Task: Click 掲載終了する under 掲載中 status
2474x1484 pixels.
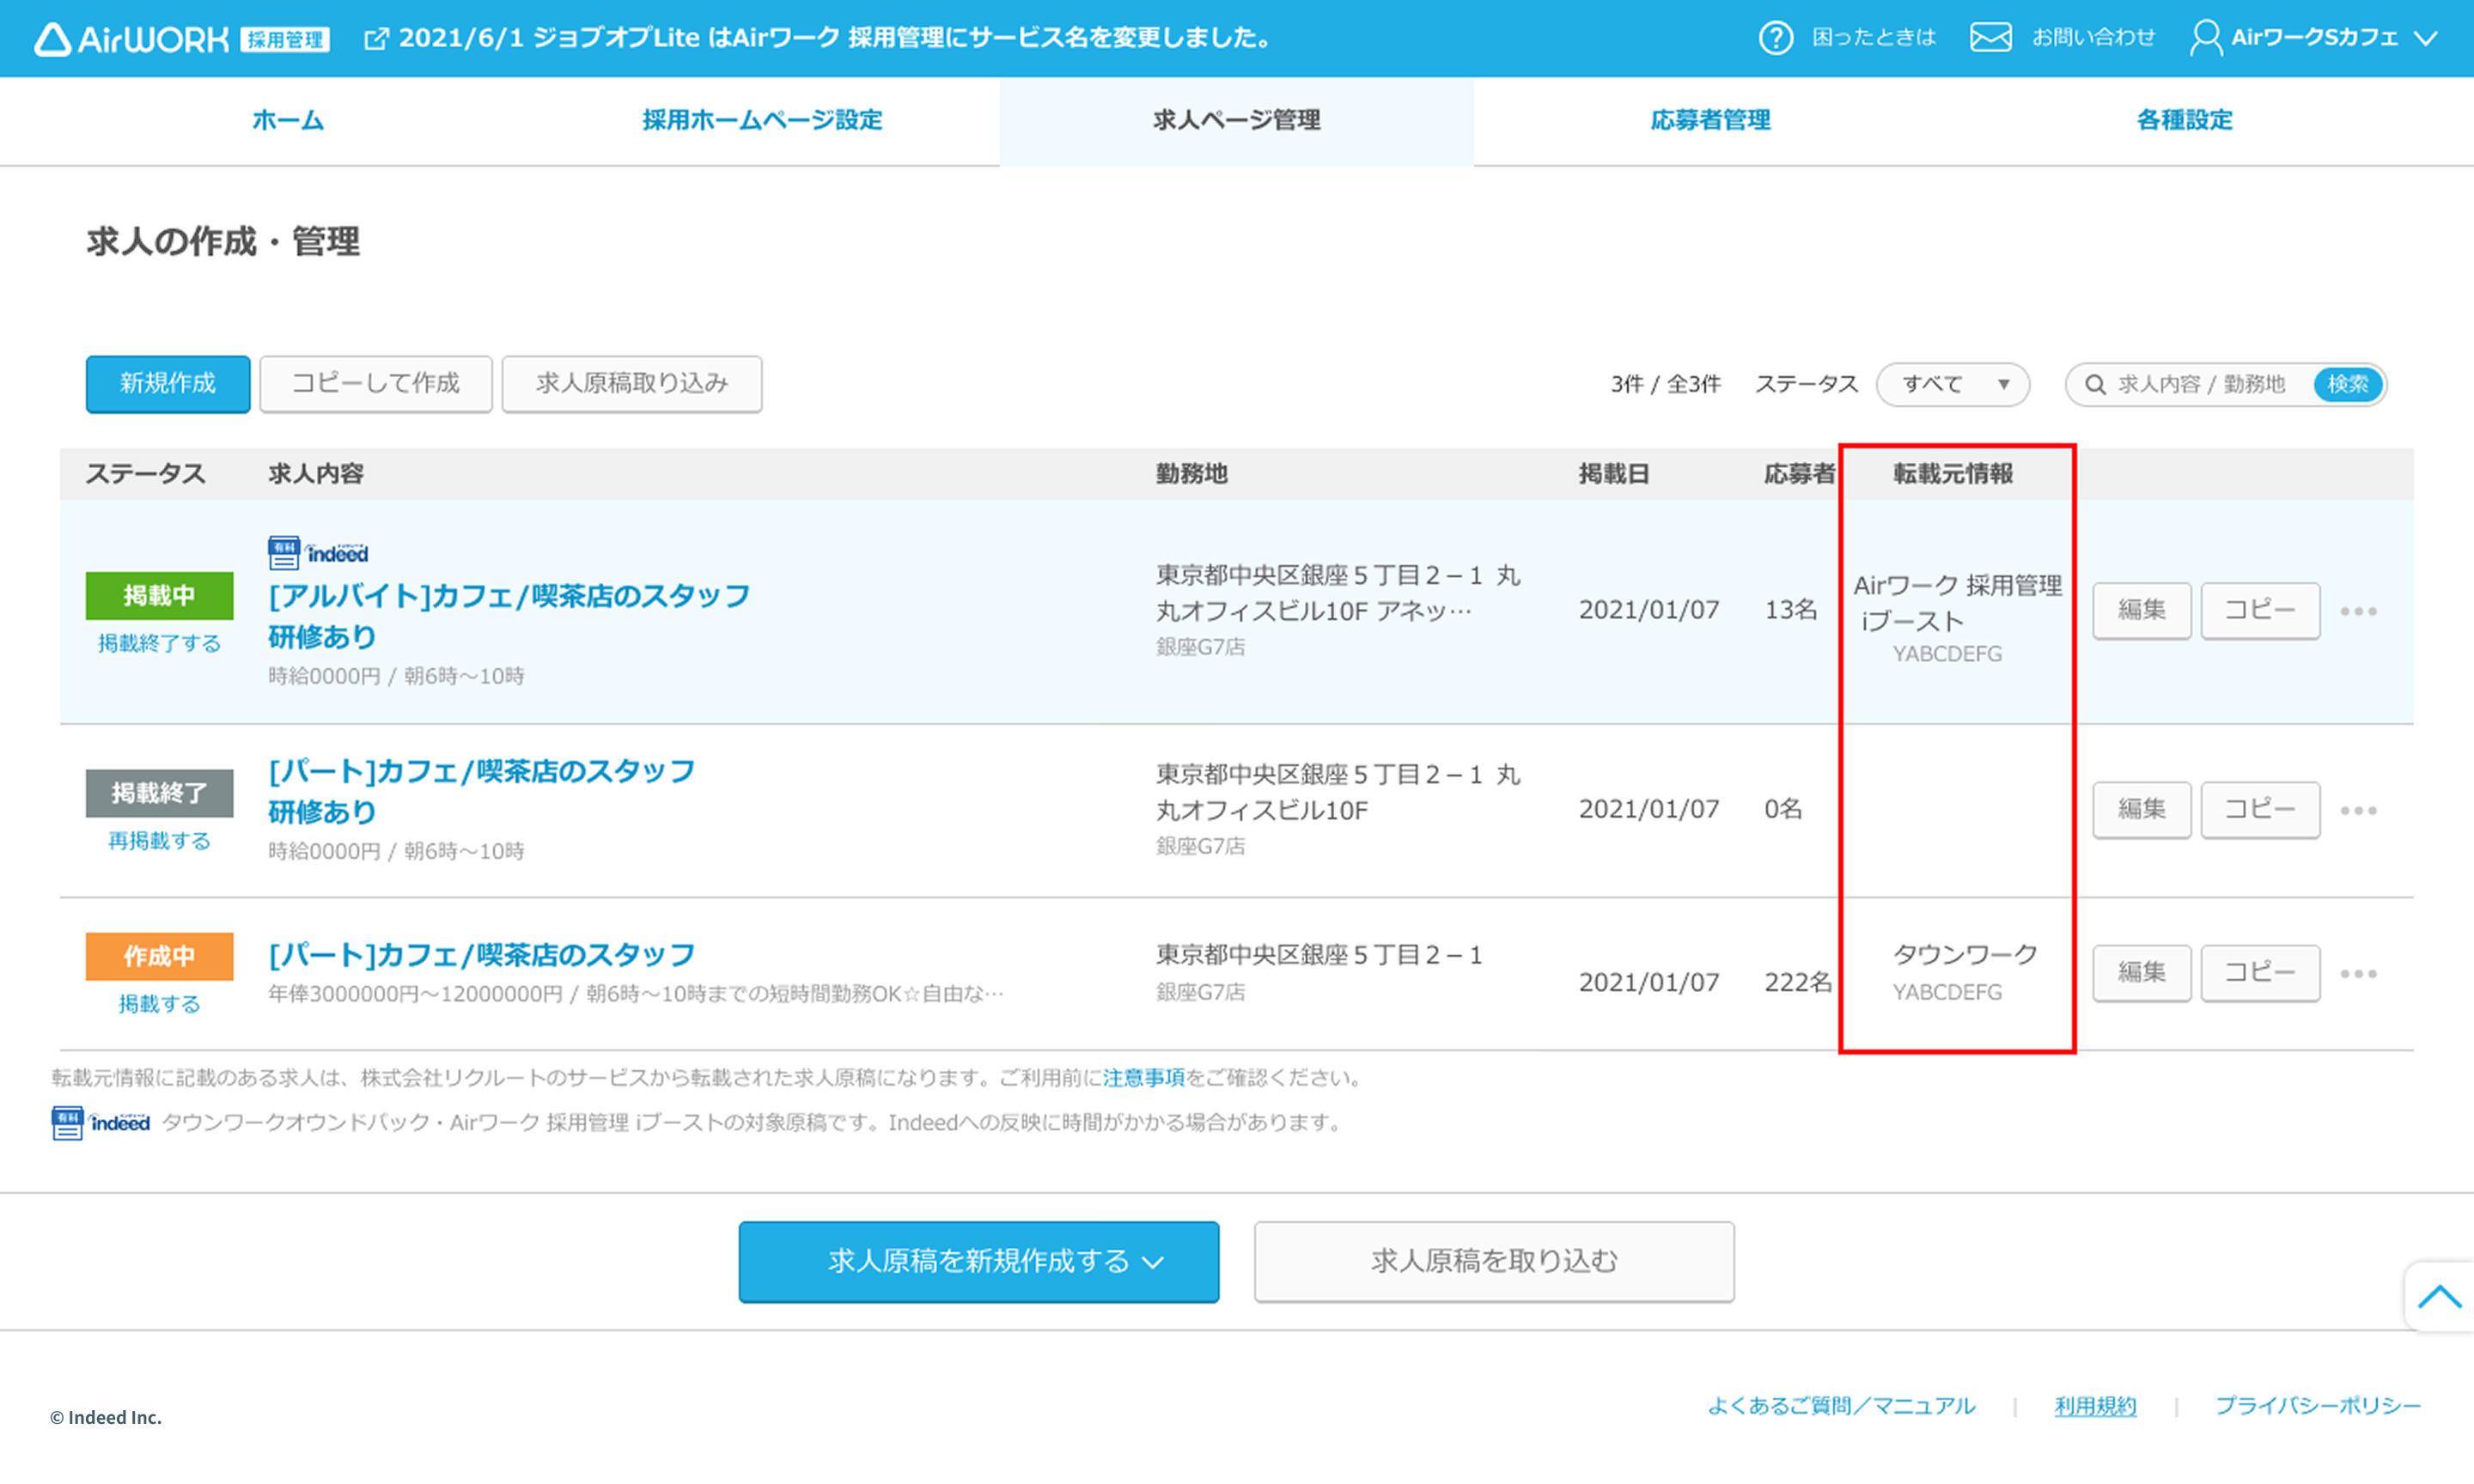Action: (159, 644)
